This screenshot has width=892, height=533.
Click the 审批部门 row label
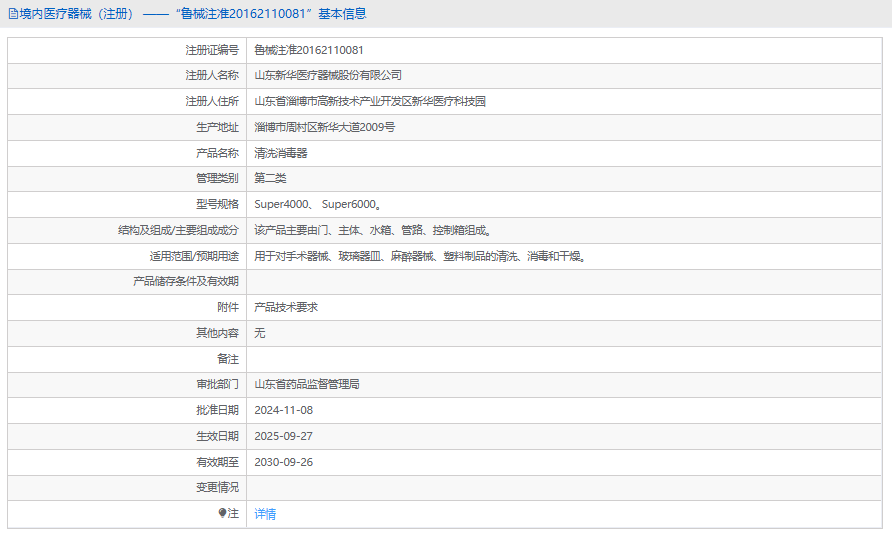click(x=217, y=384)
